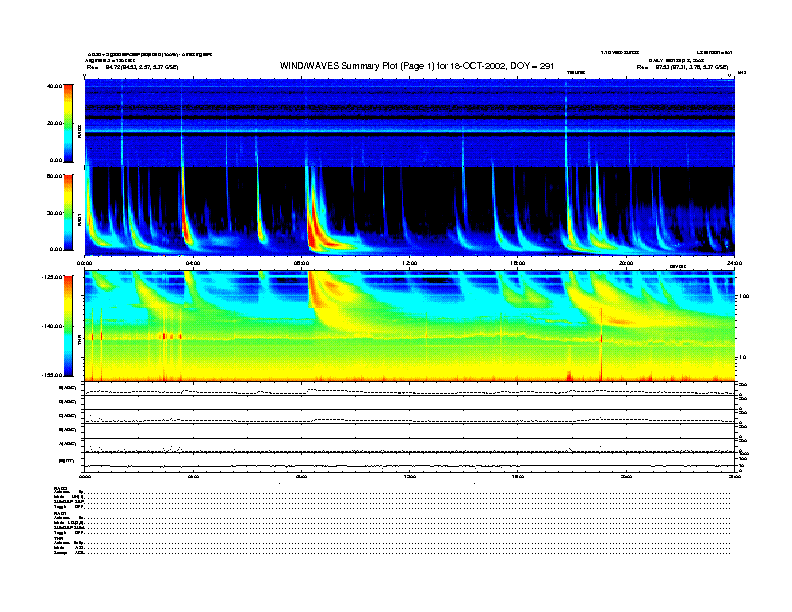Click the RAD2 color scale bar
This screenshot has height=612, width=792.
tap(69, 123)
